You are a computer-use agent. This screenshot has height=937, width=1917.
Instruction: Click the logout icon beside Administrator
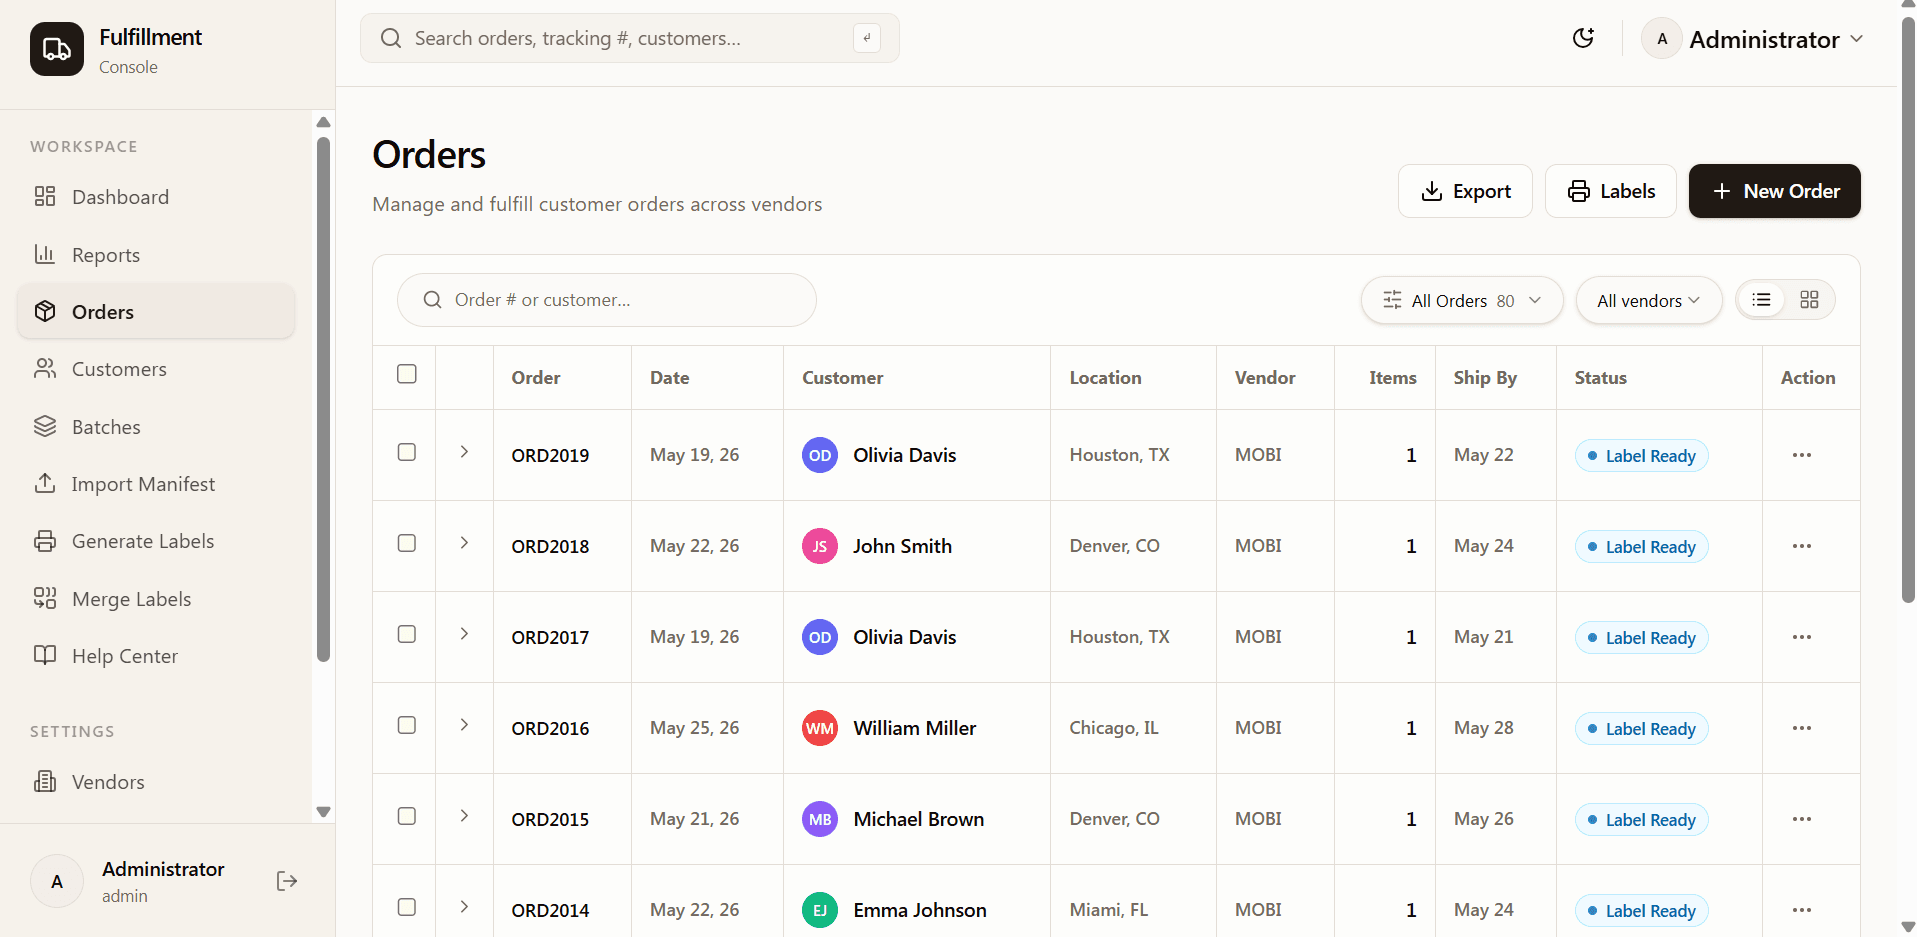pos(287,881)
